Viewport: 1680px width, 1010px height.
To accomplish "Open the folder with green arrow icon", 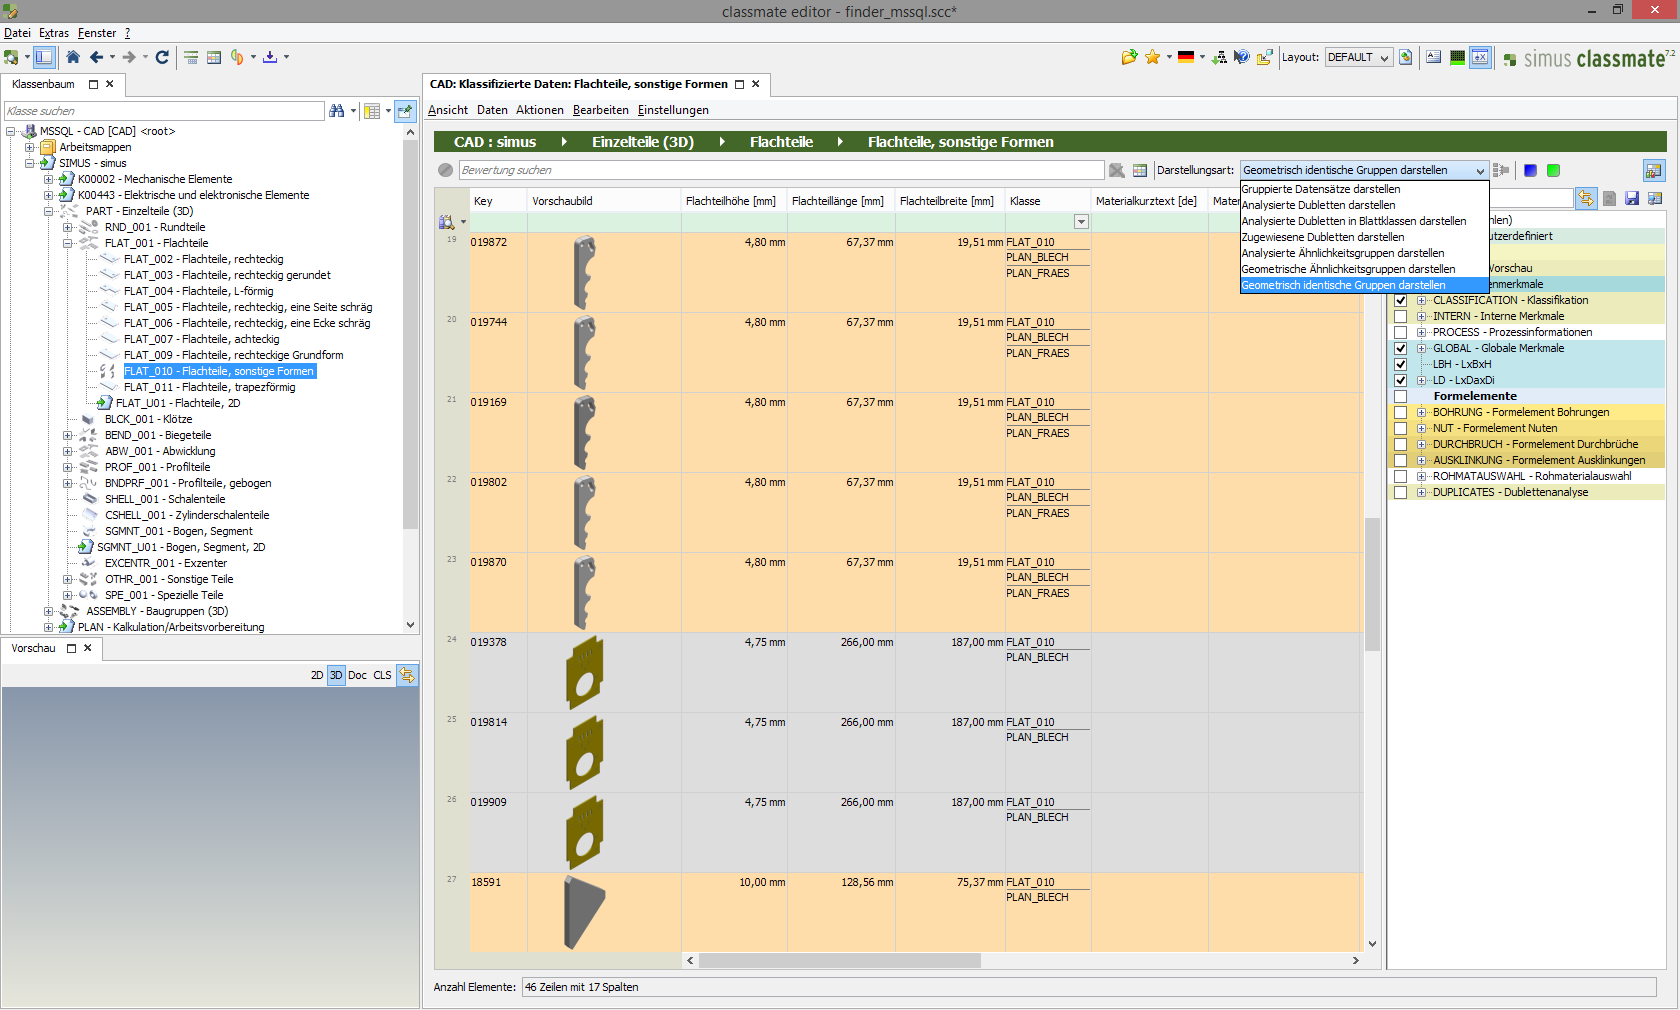I will 1129,57.
